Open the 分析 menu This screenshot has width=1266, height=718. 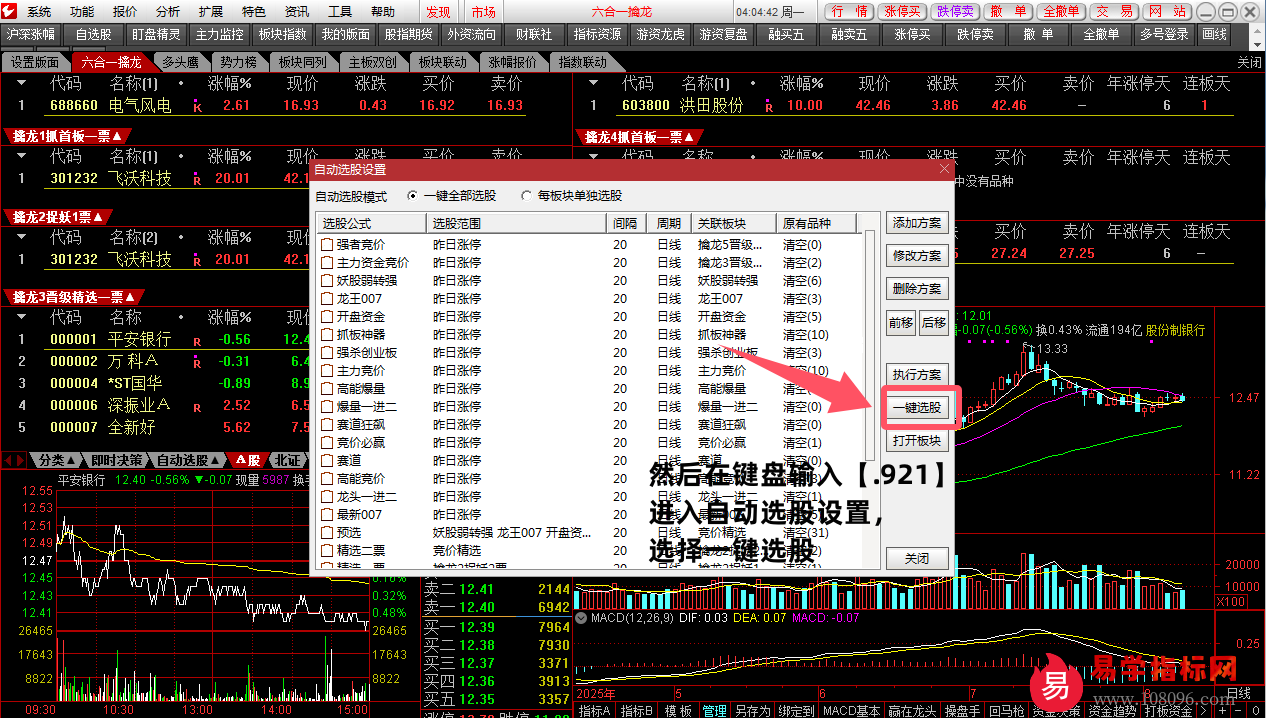[x=168, y=12]
